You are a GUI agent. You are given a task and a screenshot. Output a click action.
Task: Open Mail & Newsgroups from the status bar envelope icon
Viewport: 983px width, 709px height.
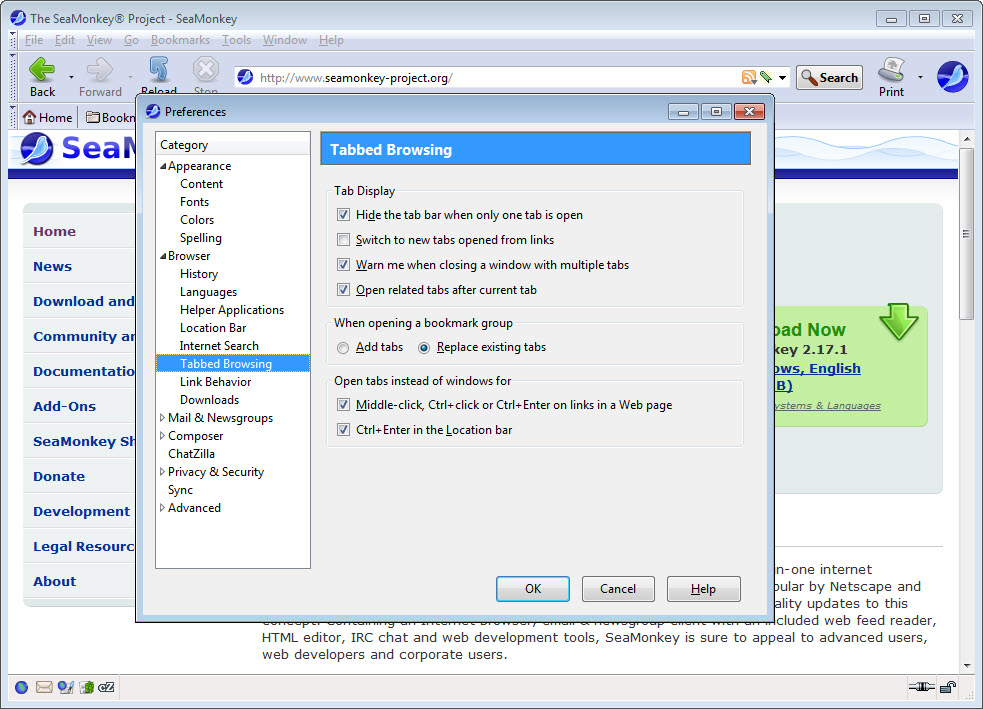click(x=44, y=687)
